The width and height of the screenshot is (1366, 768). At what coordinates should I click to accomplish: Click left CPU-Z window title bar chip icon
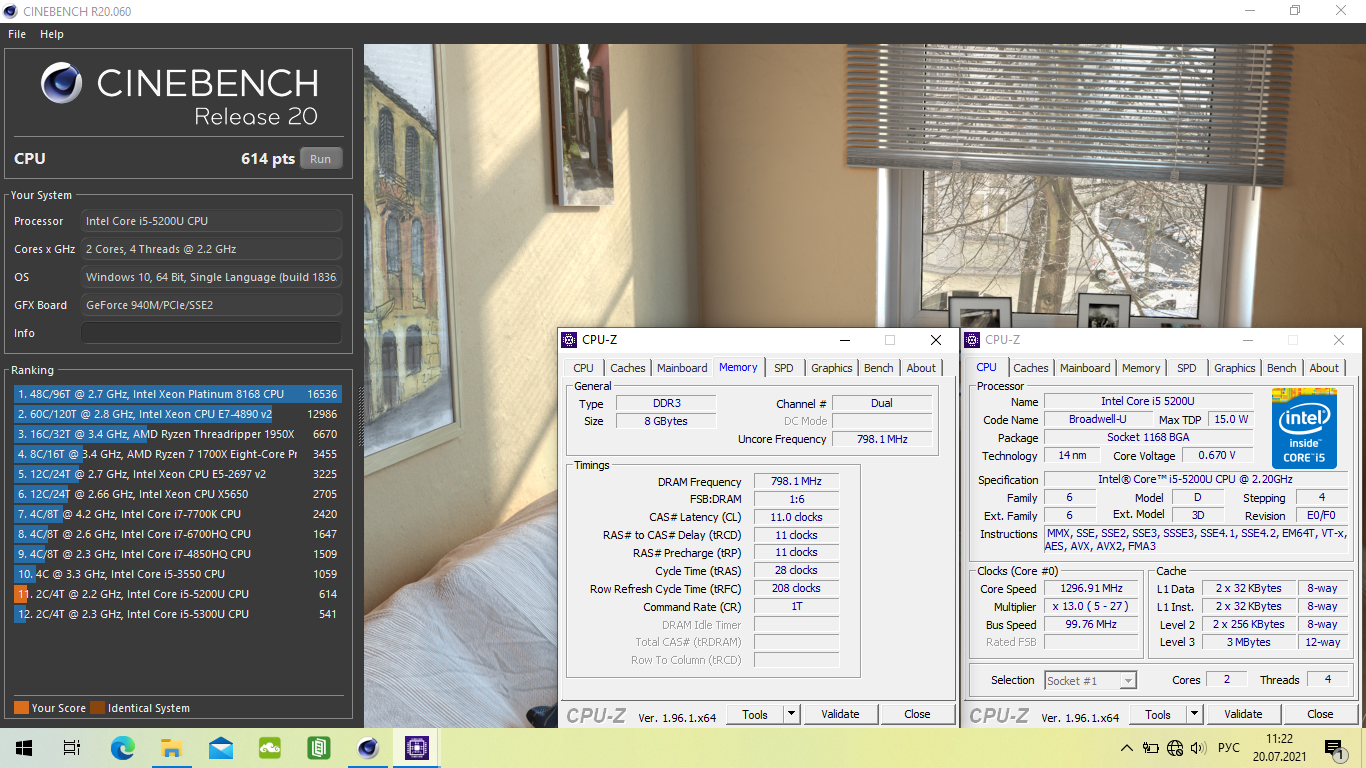pos(569,340)
